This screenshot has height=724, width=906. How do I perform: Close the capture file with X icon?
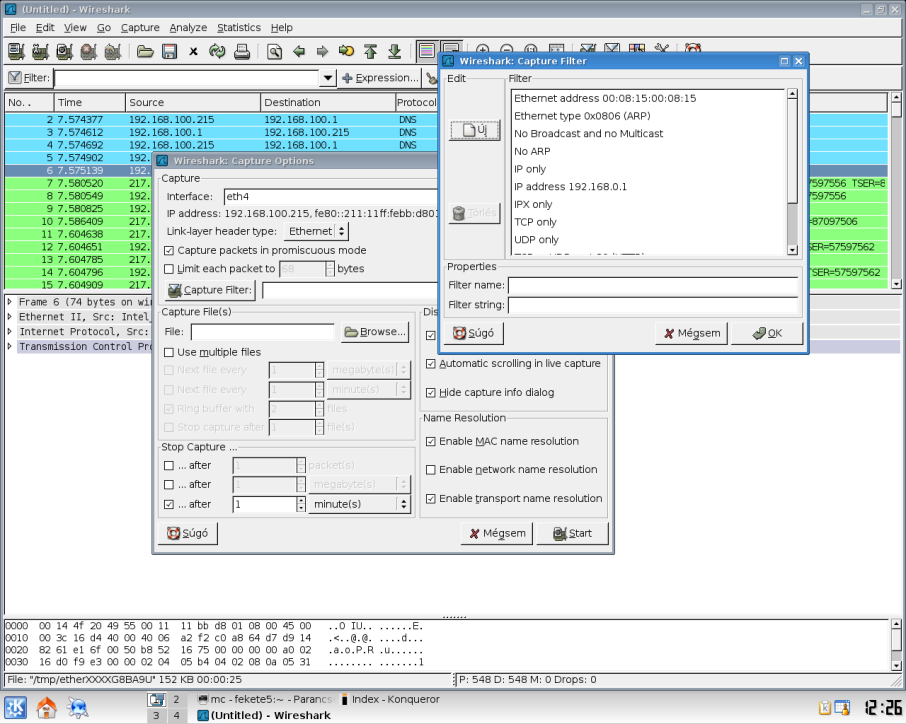194,51
